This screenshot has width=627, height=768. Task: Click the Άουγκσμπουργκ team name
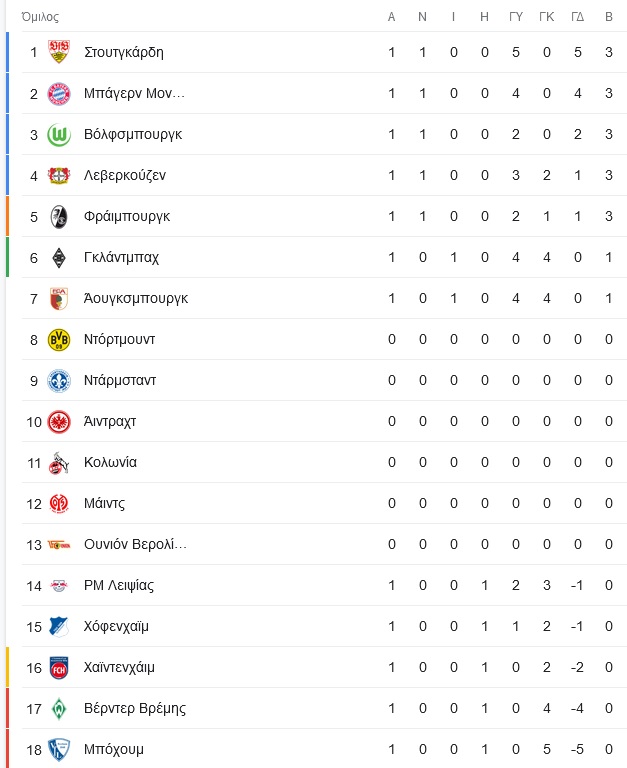[x=136, y=298]
